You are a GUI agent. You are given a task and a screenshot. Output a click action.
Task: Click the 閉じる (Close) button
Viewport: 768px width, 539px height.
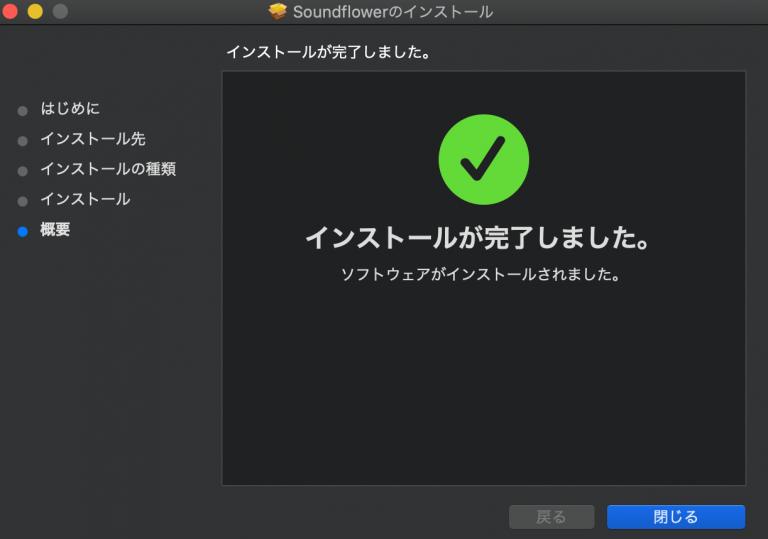pos(675,516)
